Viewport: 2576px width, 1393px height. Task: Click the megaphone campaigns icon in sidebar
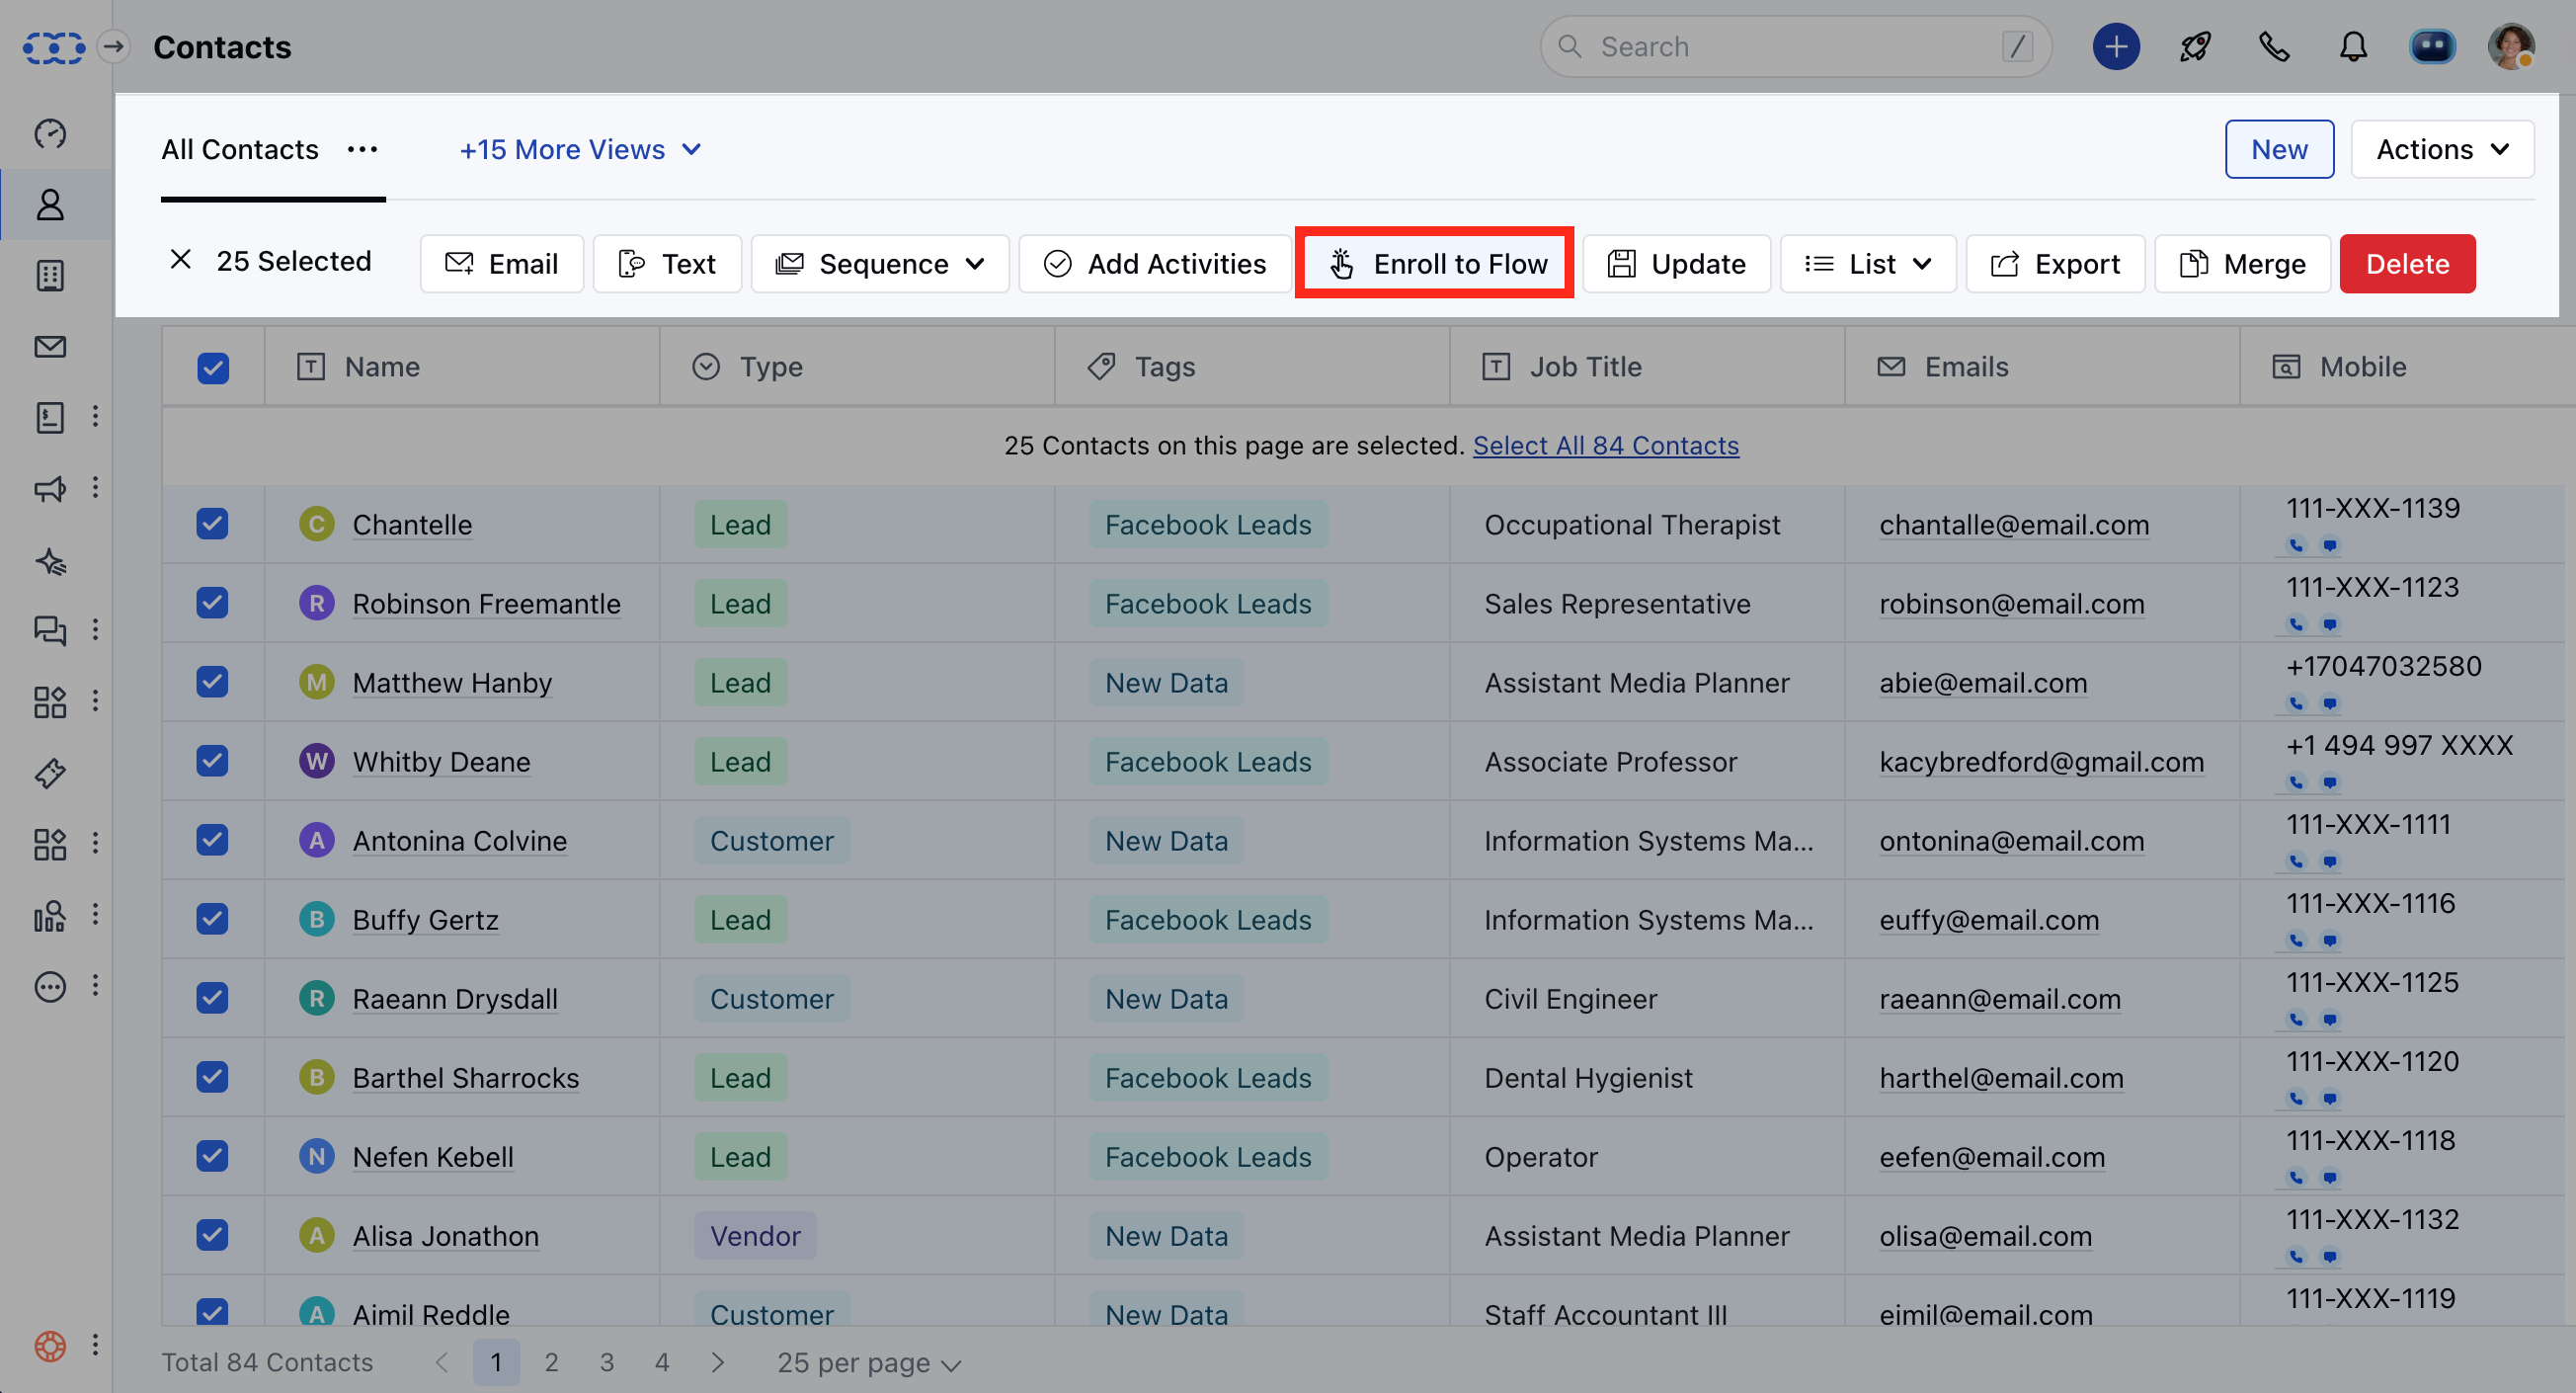click(x=50, y=489)
